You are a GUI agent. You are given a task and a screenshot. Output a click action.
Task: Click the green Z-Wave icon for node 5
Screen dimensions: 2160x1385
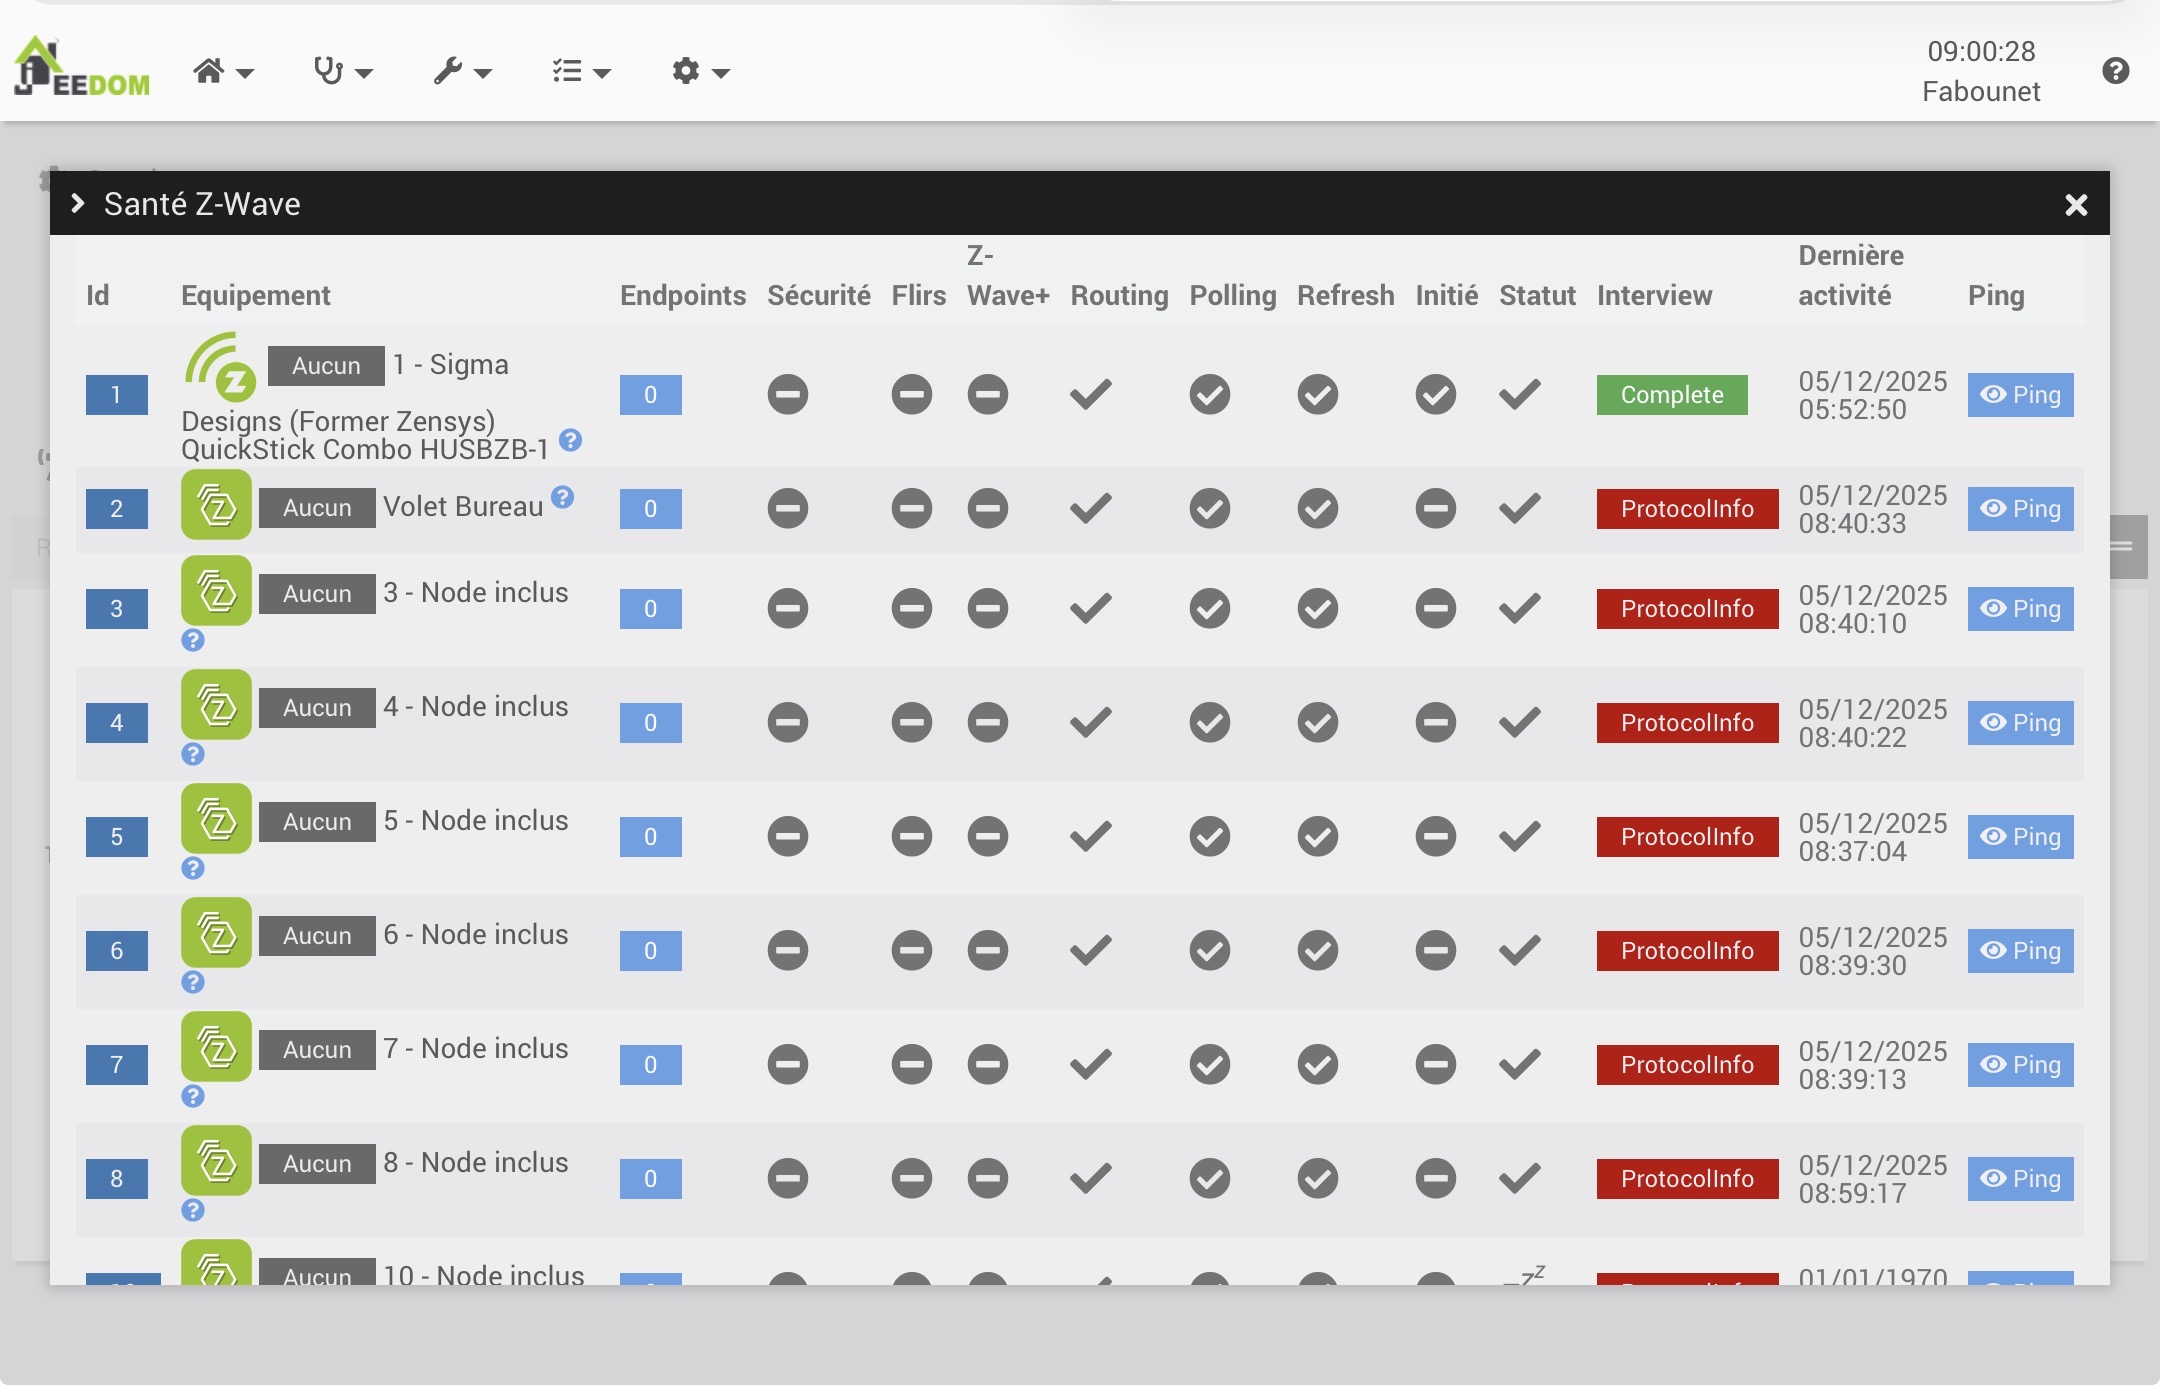216,819
